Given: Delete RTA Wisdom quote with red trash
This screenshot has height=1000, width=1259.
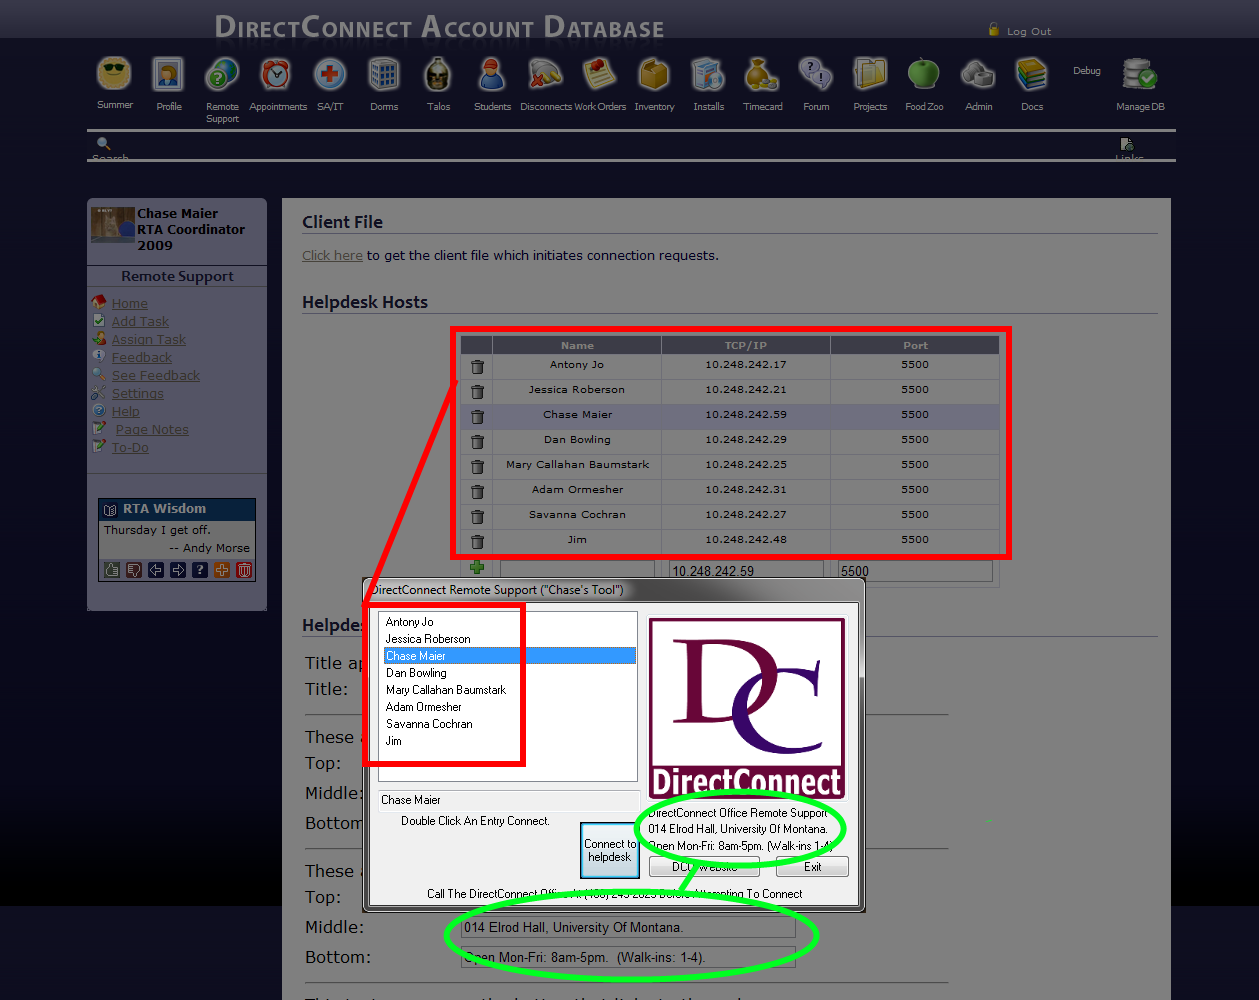Looking at the screenshot, I should (243, 570).
